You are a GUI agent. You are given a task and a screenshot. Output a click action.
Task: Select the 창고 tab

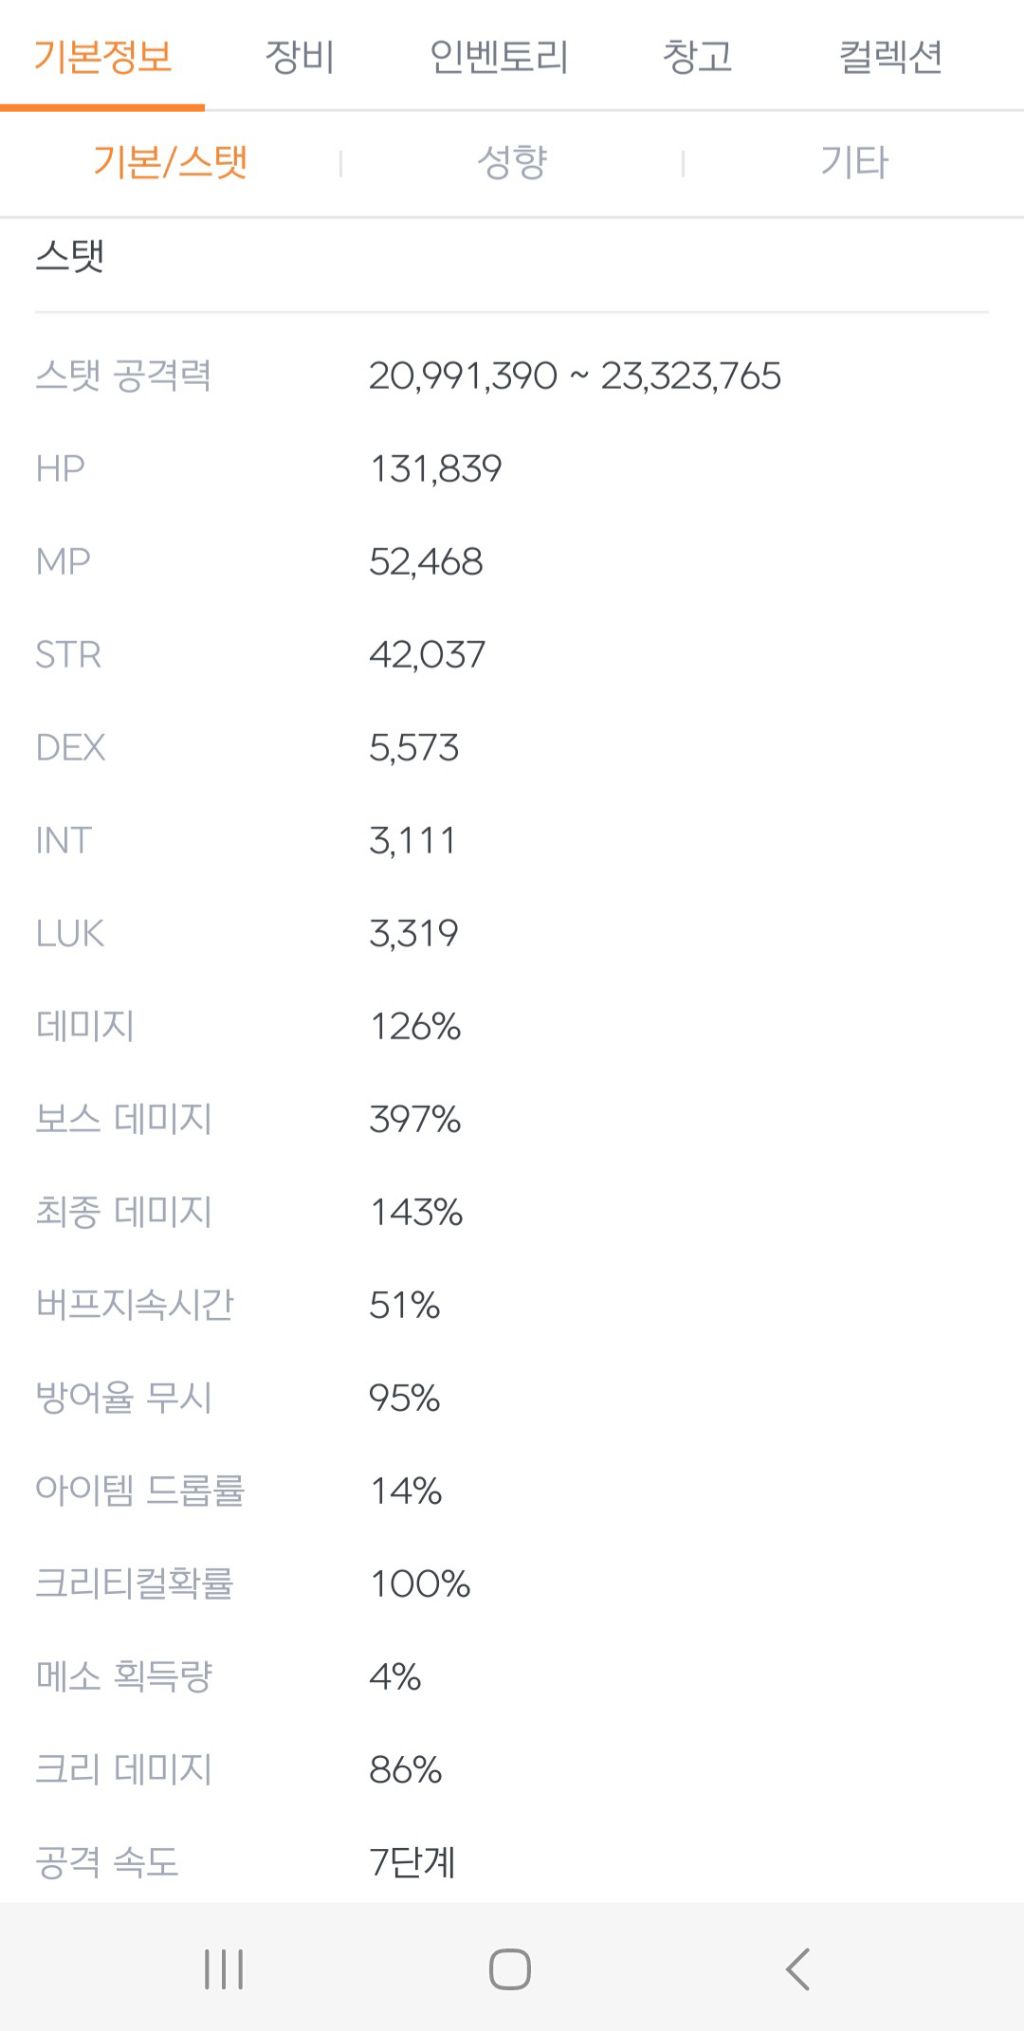tap(697, 56)
